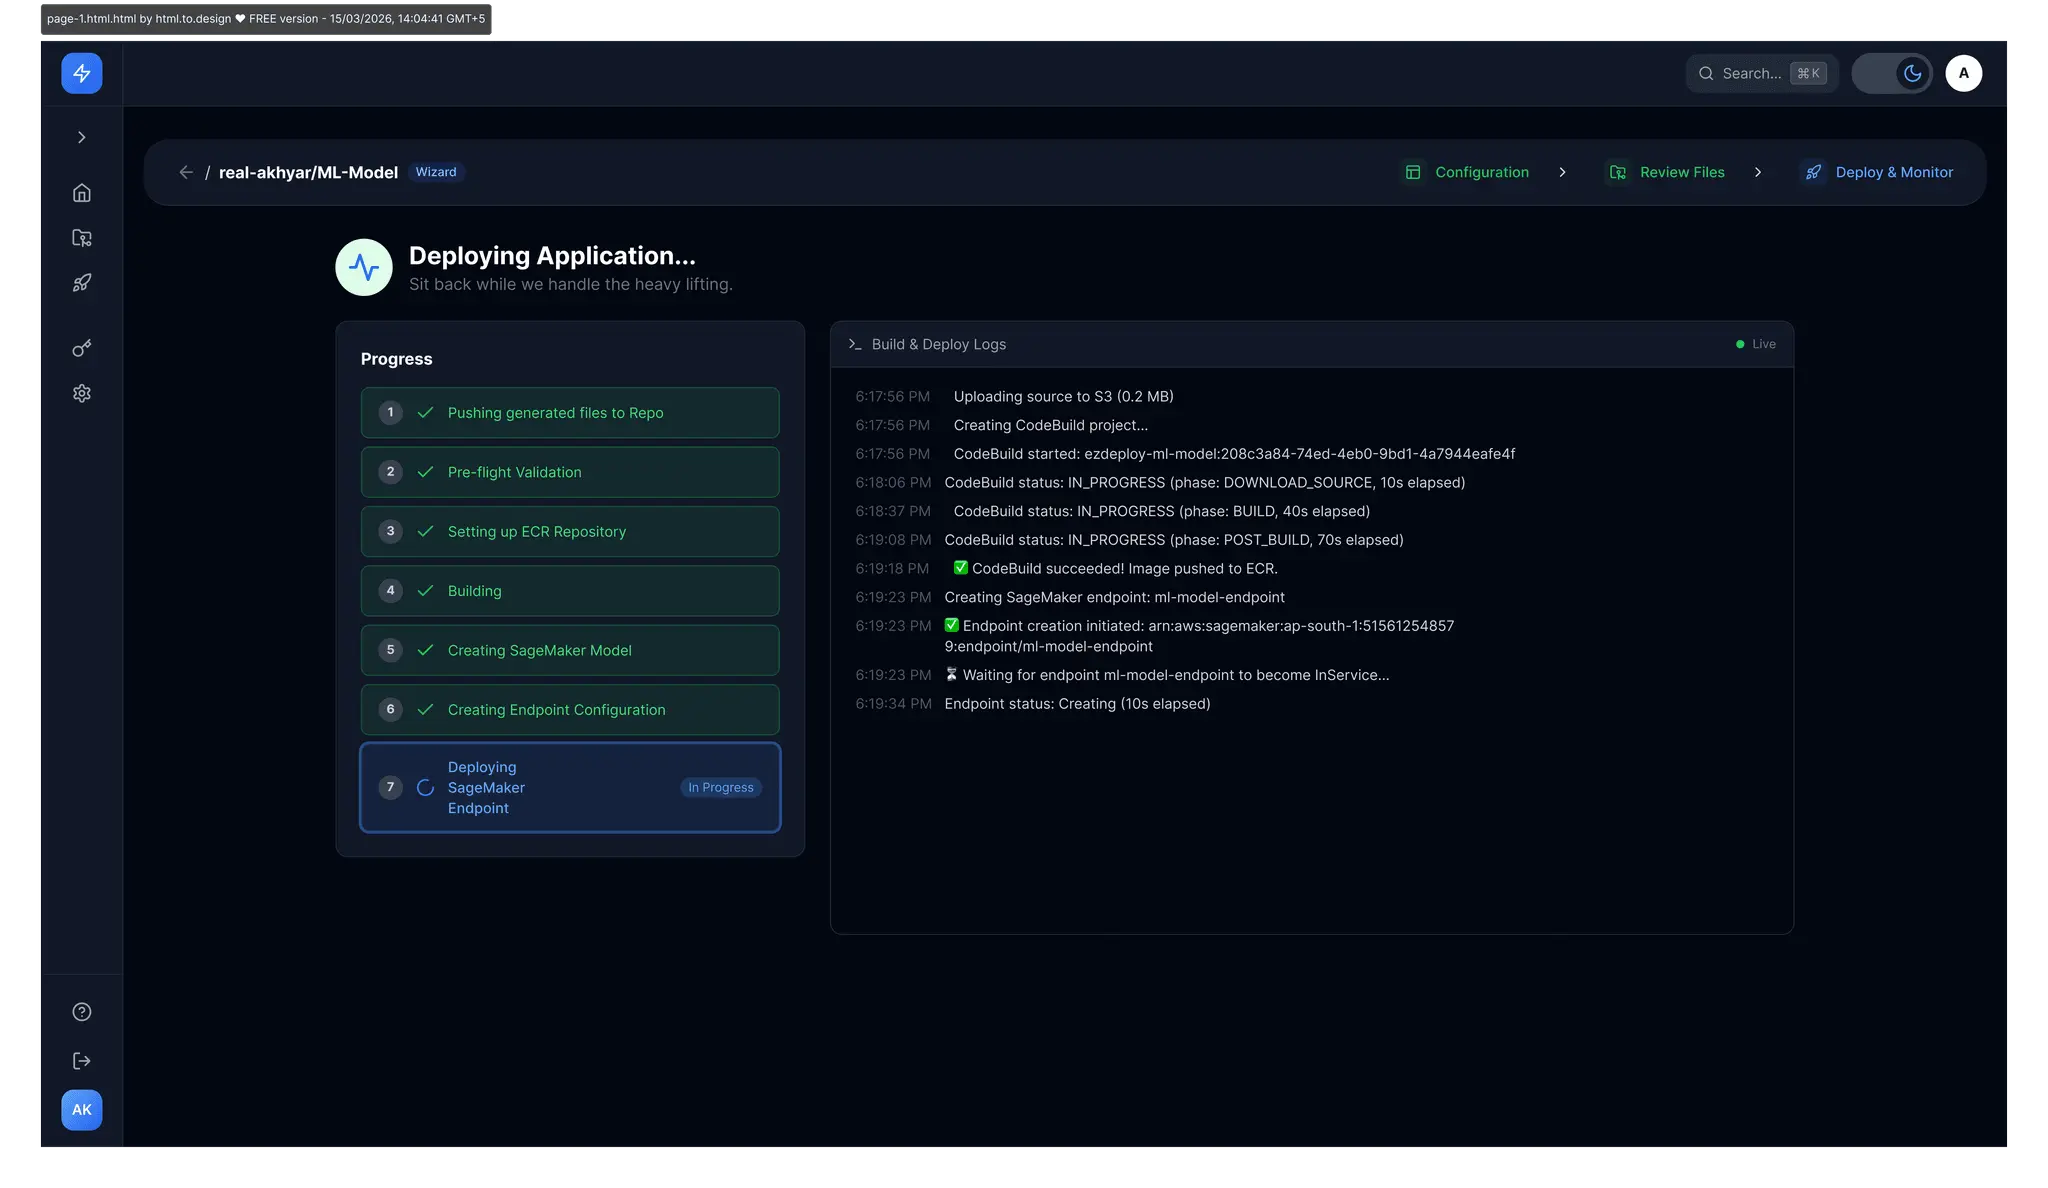Toggle the dark mode switch
Viewport: 2048px width, 1188px height.
pos(1892,73)
